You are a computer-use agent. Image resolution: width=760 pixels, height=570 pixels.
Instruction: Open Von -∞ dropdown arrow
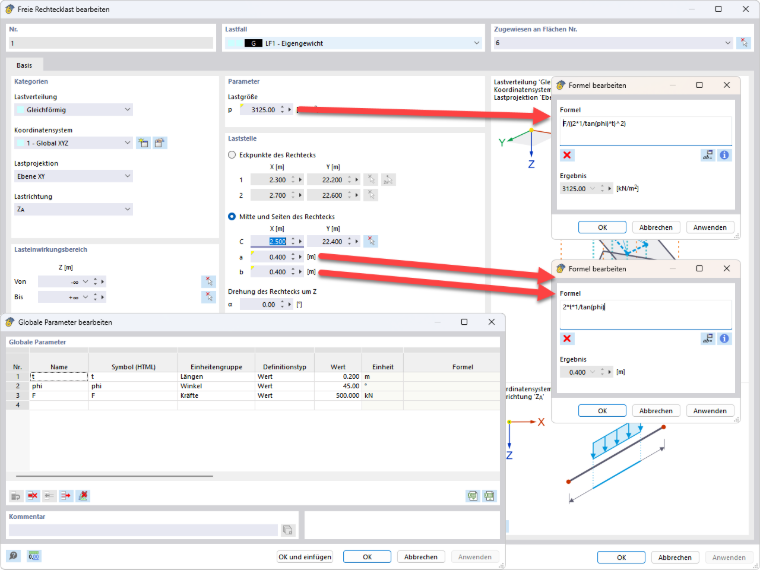85,282
